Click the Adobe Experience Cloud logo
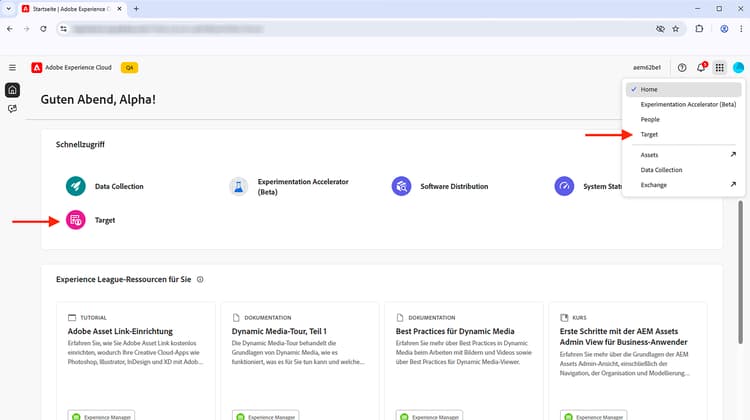Screen dimensions: 750x420 point(36,67)
